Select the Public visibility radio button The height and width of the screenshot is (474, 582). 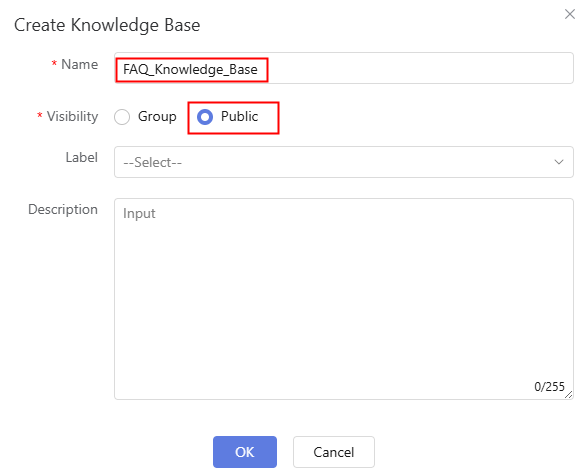[205, 117]
